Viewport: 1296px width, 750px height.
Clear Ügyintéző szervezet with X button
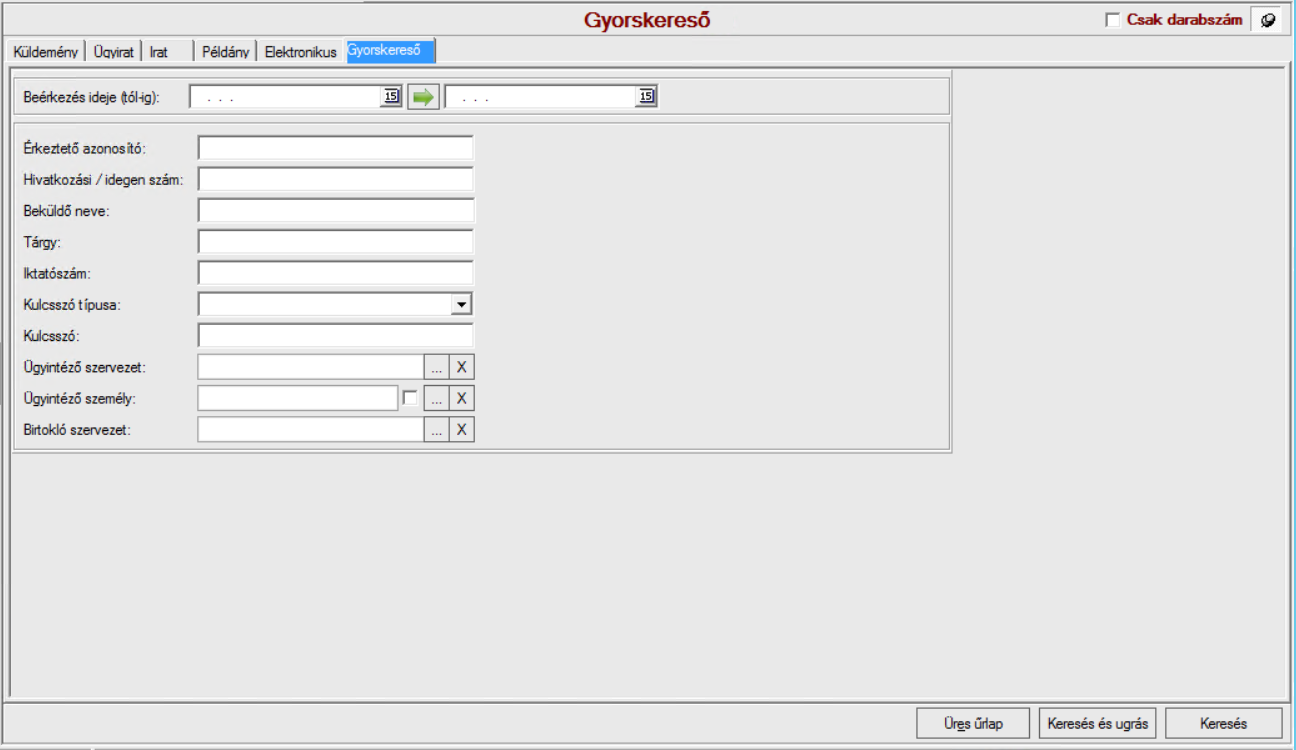click(461, 367)
